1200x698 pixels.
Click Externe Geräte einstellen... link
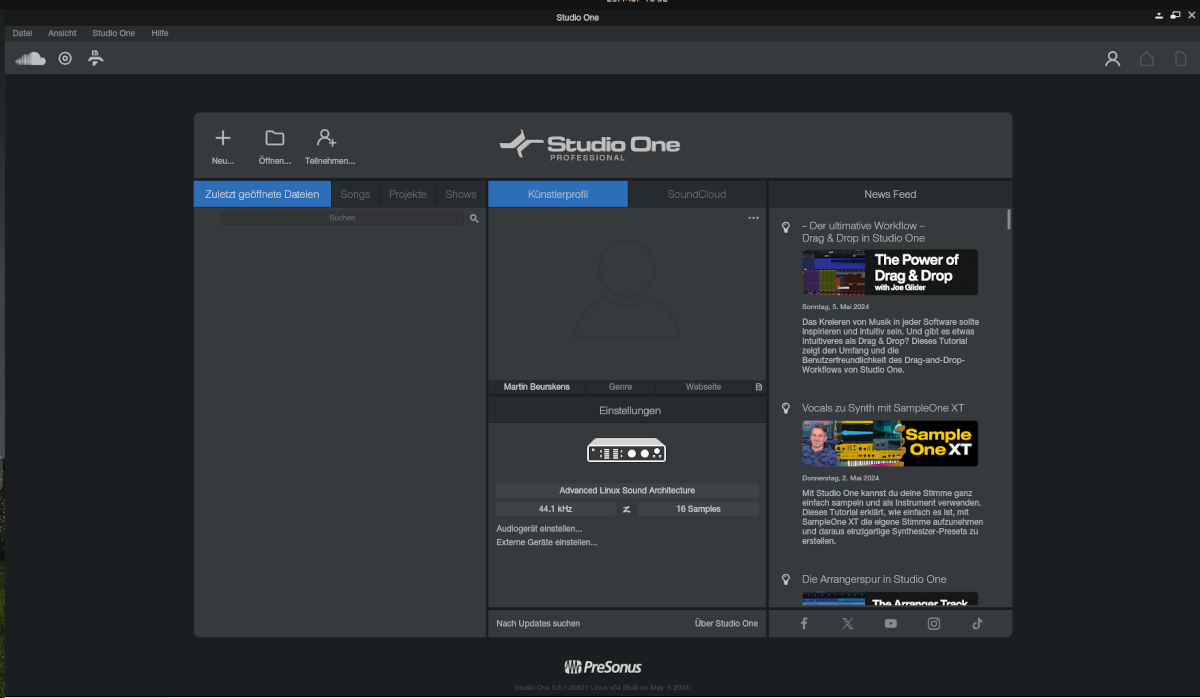[x=547, y=542]
